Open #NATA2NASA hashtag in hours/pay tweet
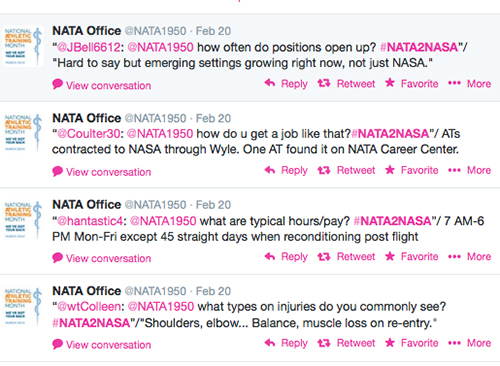 point(392,221)
